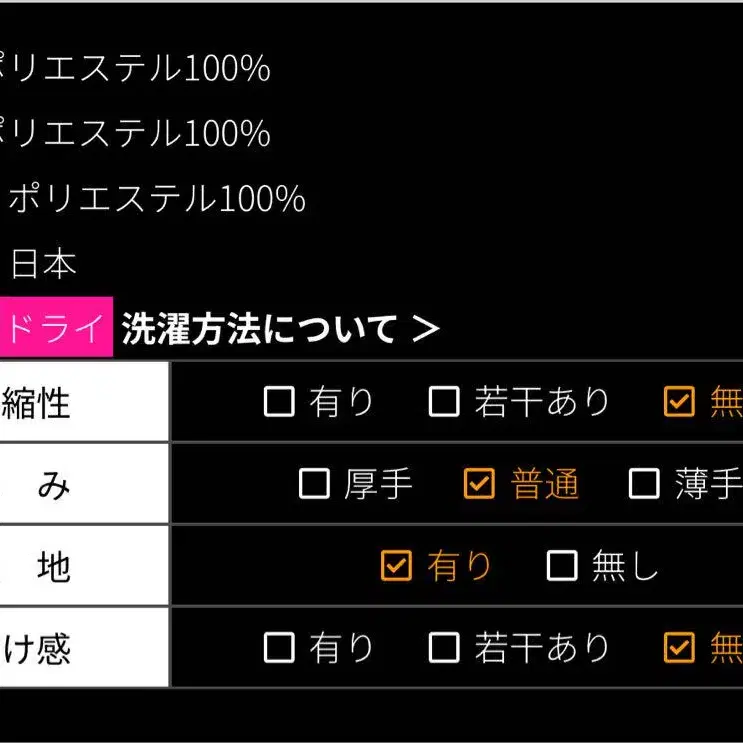The width and height of the screenshot is (743, 743).
Task: Check the 有り box in 縮性 row
Action: [x=279, y=401]
